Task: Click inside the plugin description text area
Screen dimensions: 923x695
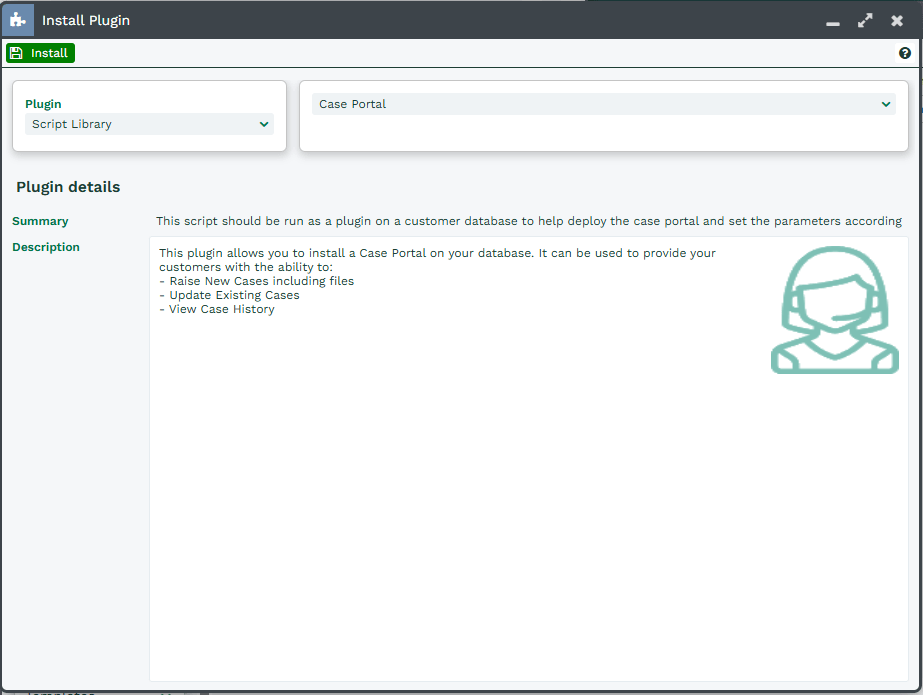Action: coord(529,459)
